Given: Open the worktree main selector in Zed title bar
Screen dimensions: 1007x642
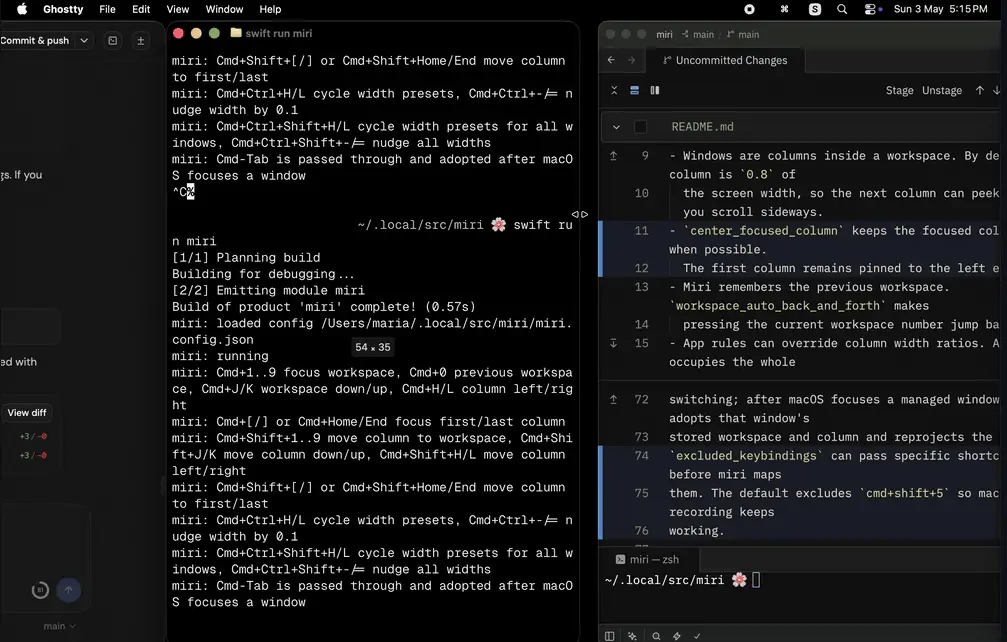Looking at the screenshot, I should pyautogui.click(x=697, y=35).
